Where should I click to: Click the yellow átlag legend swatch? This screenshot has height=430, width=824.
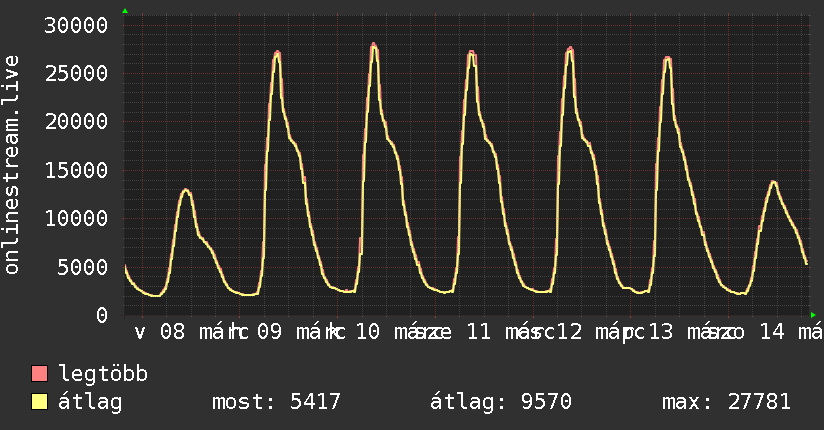pos(39,402)
